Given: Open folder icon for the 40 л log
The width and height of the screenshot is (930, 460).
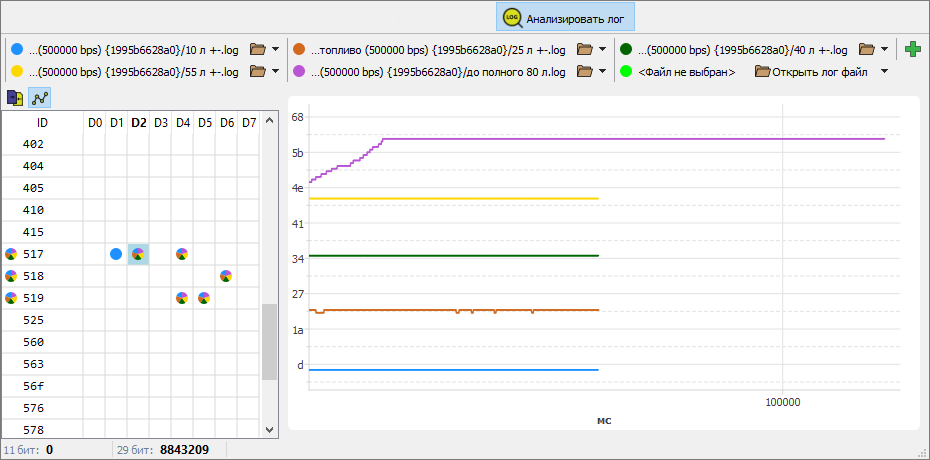Looking at the screenshot, I should point(867,49).
